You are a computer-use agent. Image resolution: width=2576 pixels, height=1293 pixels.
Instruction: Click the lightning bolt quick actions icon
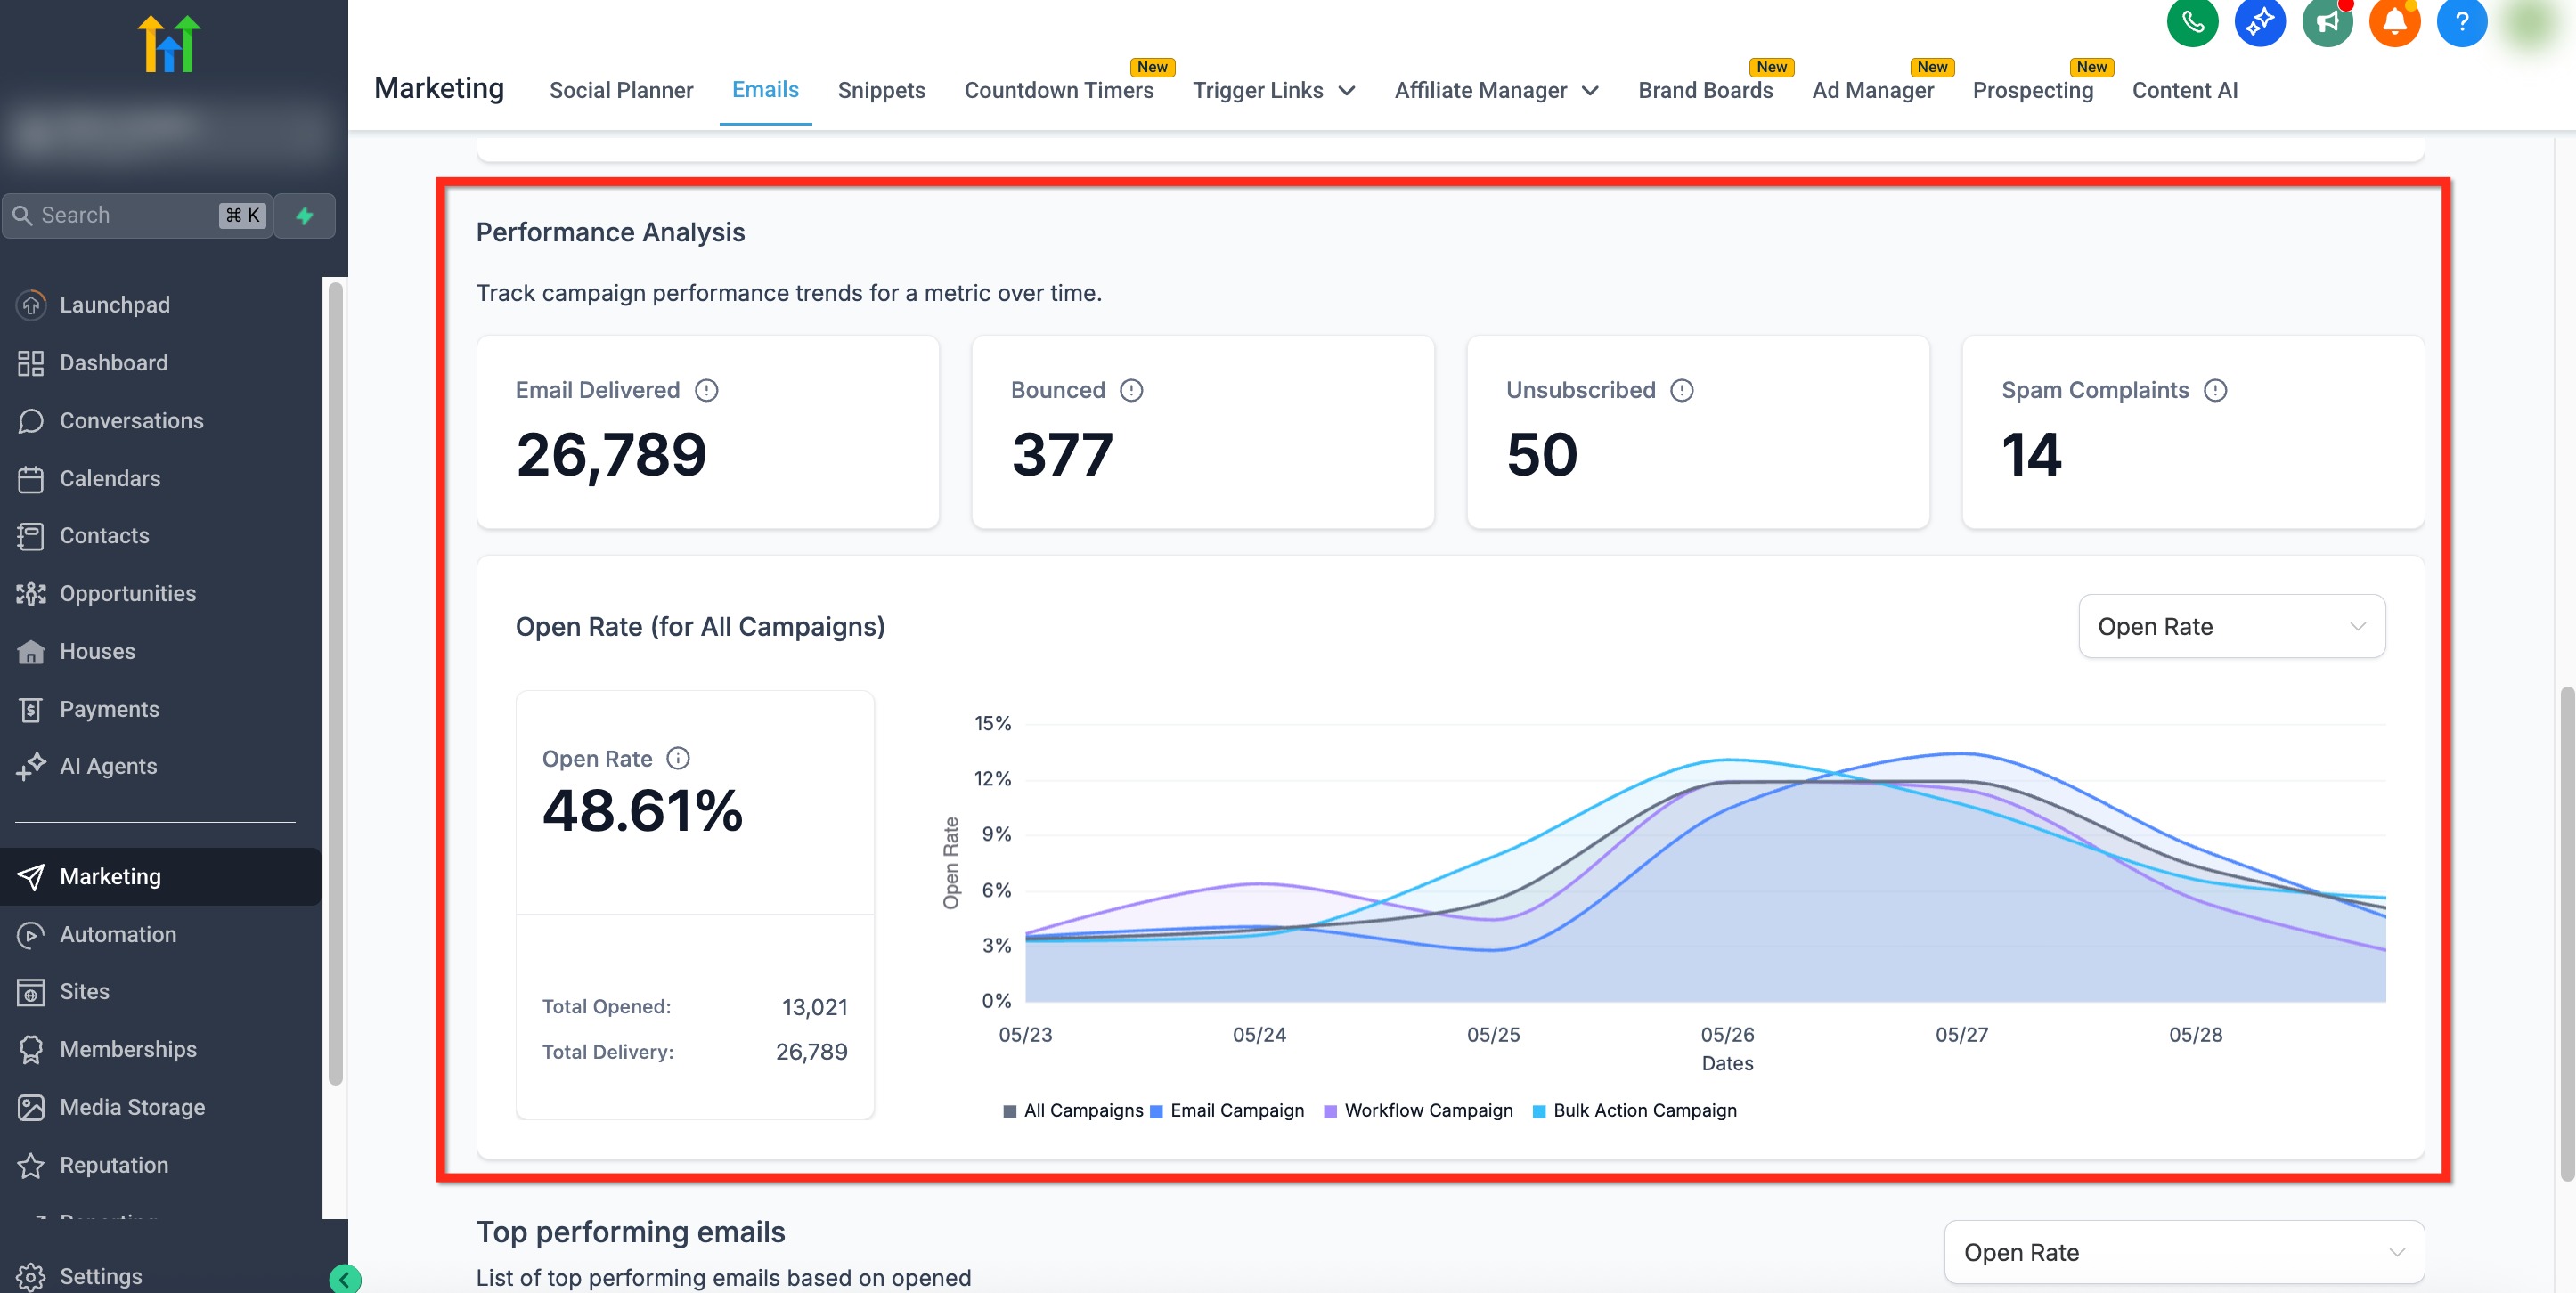305,216
